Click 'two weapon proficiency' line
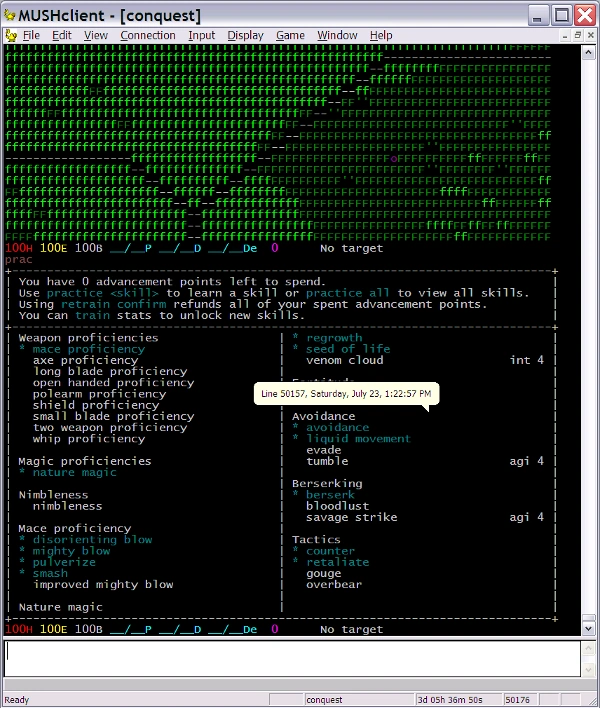Viewport: 600px width, 708px height. [110, 428]
